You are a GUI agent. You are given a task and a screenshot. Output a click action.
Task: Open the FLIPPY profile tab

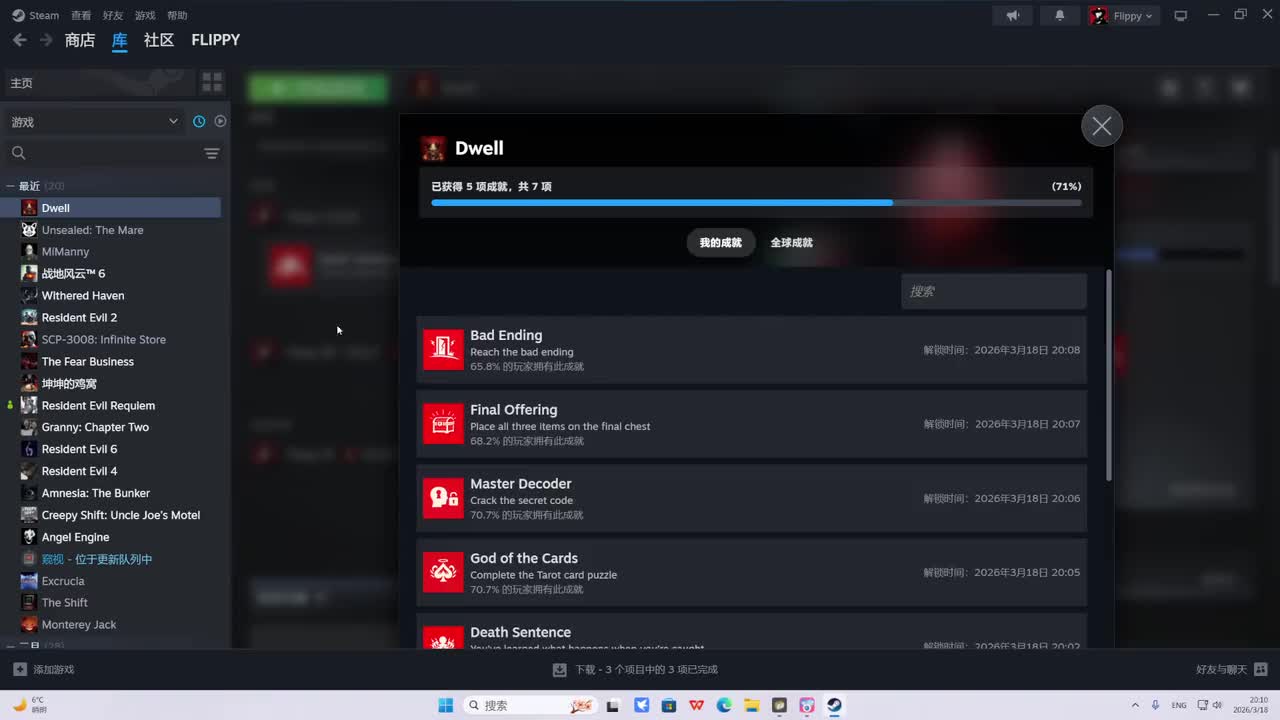[x=216, y=40]
